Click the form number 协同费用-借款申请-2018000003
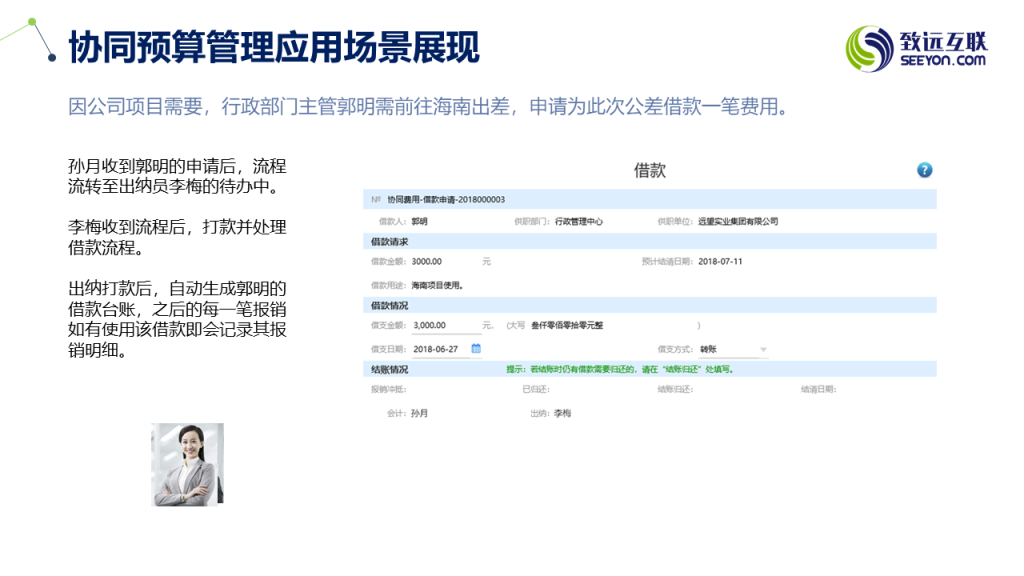The width and height of the screenshot is (1024, 576). tap(446, 200)
